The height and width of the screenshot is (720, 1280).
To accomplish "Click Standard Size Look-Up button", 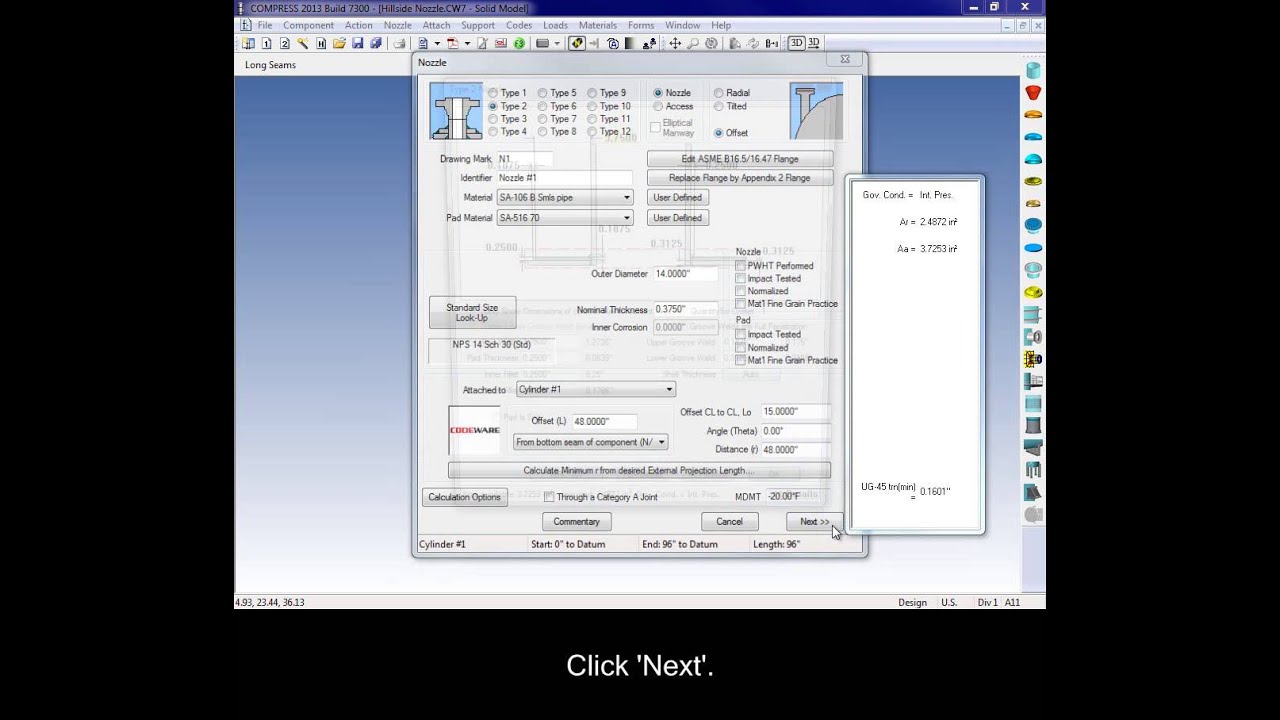I will [x=472, y=313].
